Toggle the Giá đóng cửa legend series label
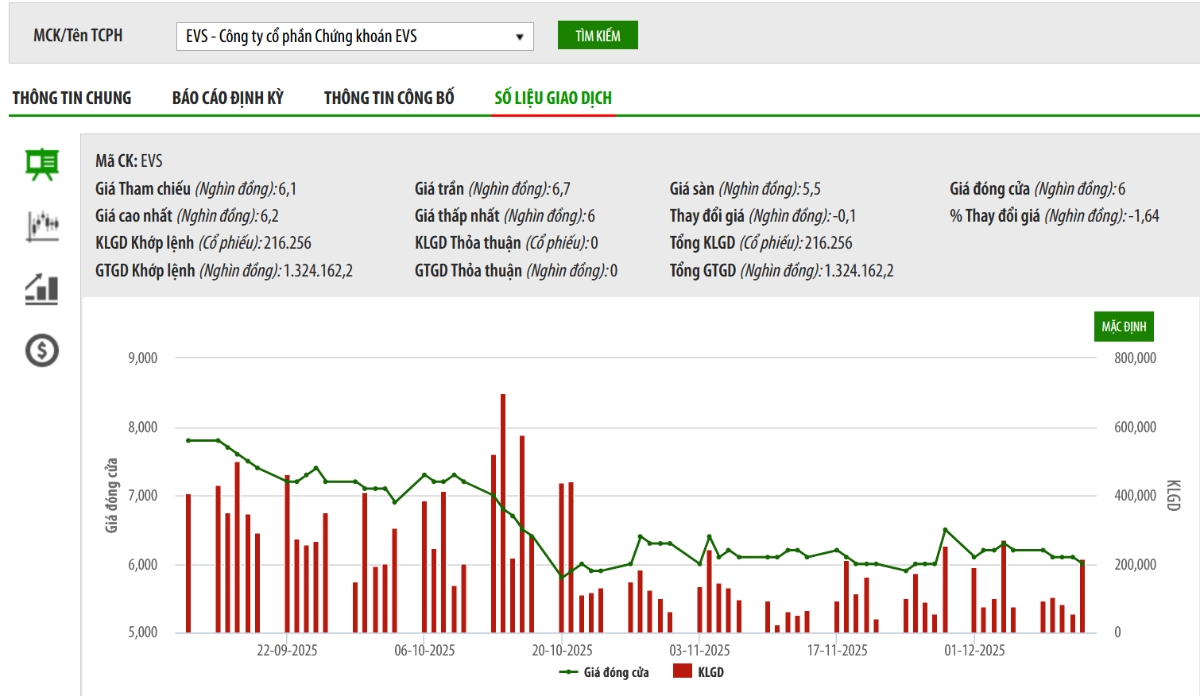 [618, 672]
